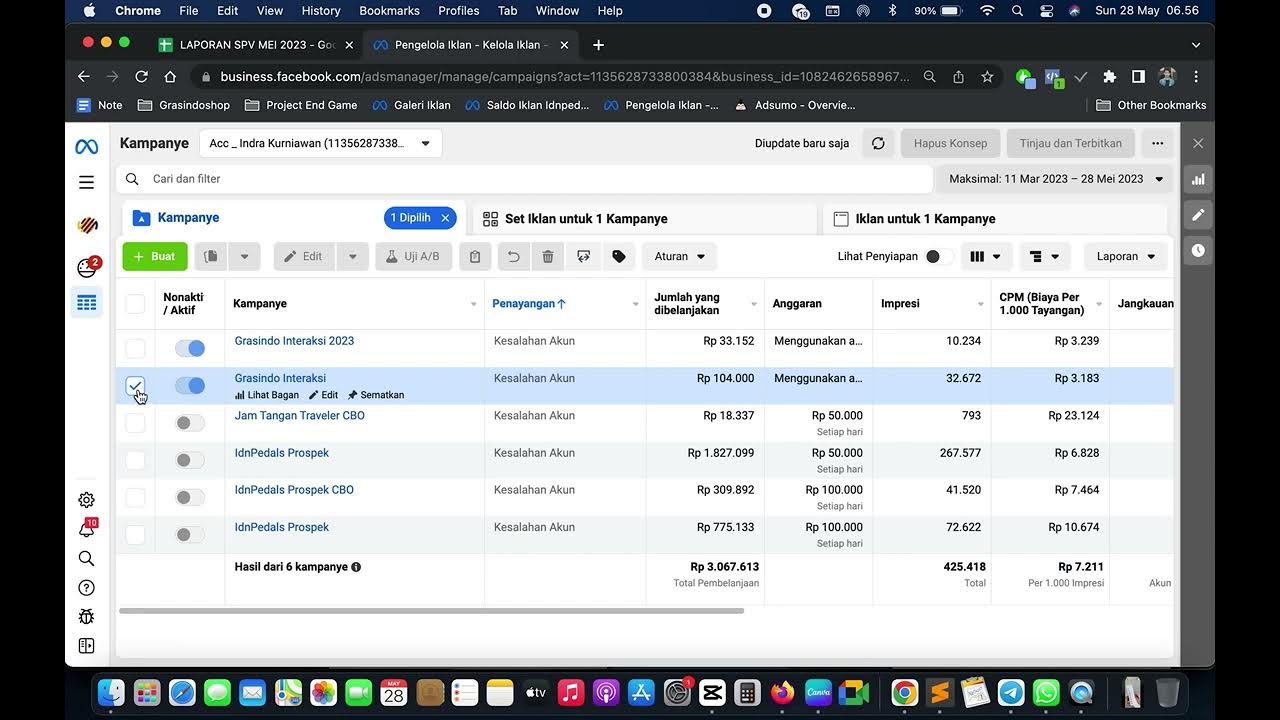
Task: Click the Edit button in the toolbar
Action: coord(304,256)
